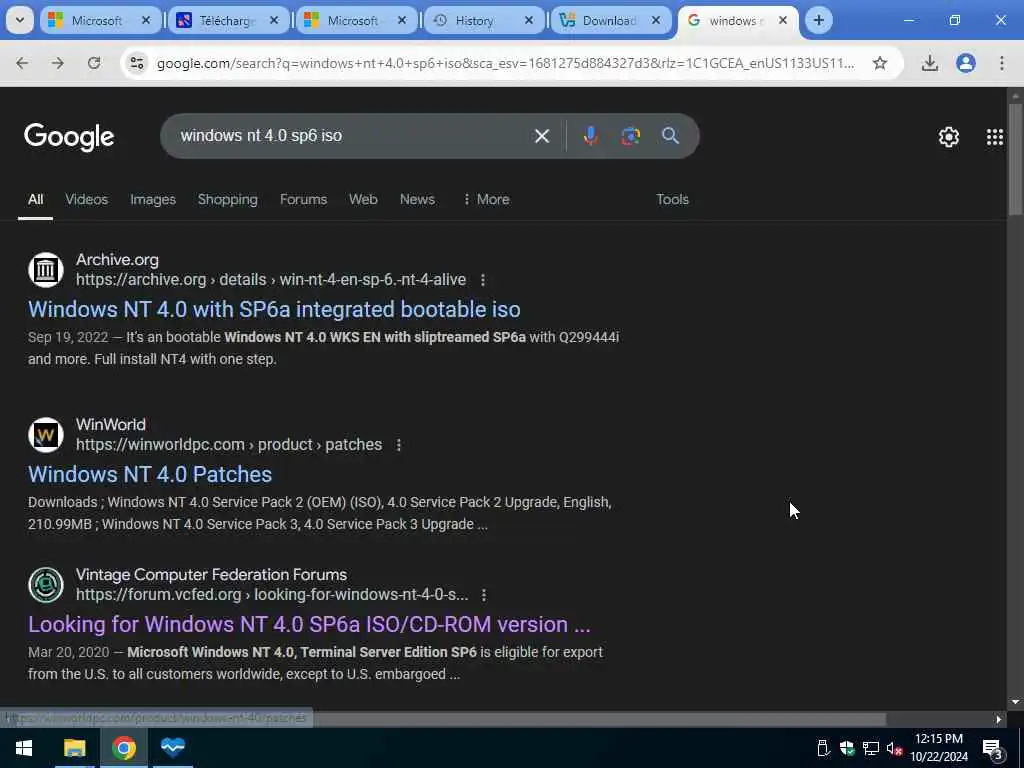The image size is (1024, 768).
Task: Search by image with Lens icon
Action: pos(630,136)
